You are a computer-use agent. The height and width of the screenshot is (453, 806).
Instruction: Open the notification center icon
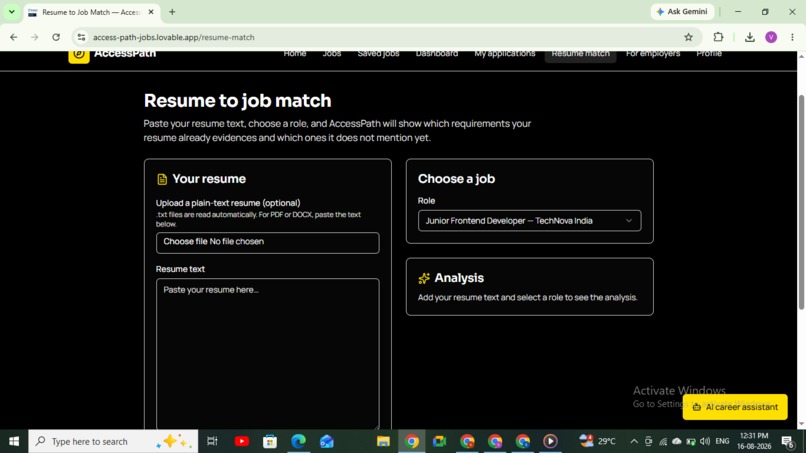coord(788,441)
